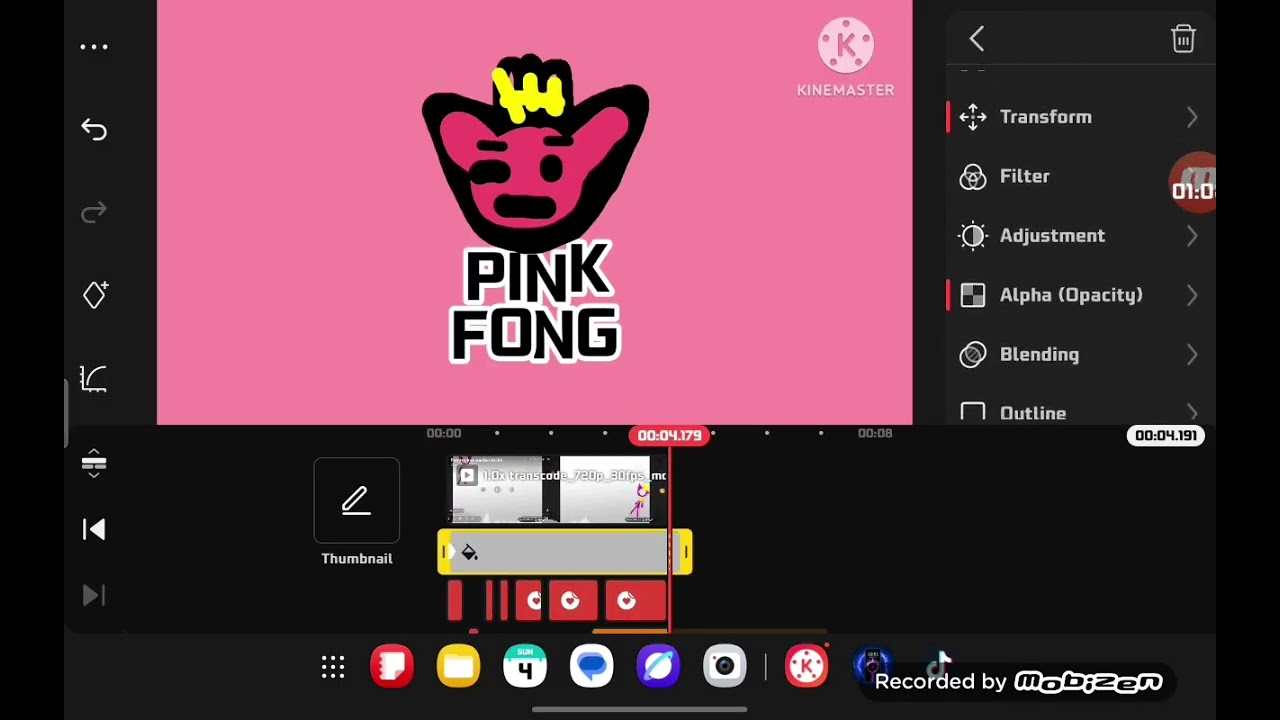Grab the left yellow trim handle
1280x720 pixels.
click(444, 552)
